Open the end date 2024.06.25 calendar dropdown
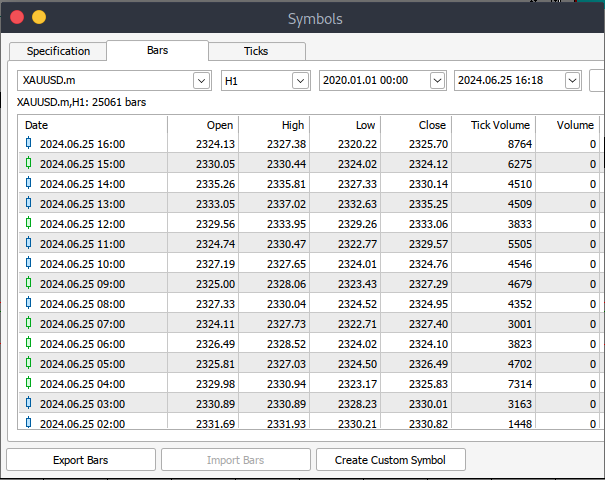 tap(573, 81)
